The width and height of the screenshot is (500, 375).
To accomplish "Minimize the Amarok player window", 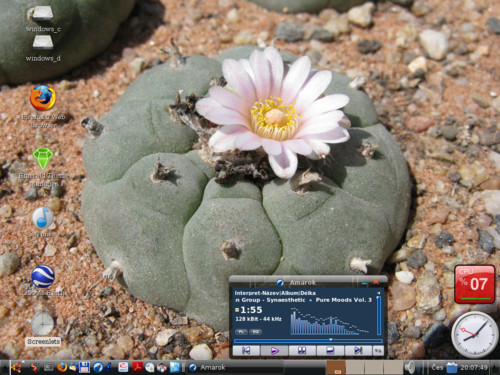I will [x=364, y=283].
